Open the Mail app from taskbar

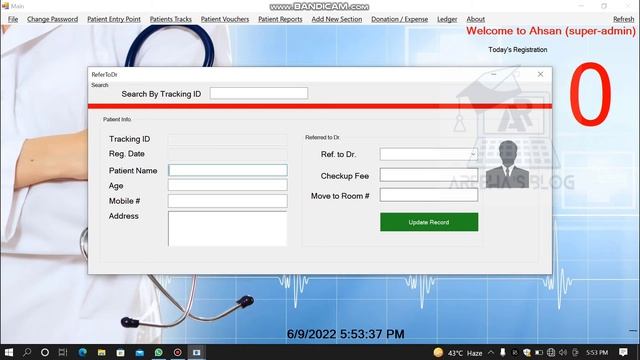pos(140,352)
